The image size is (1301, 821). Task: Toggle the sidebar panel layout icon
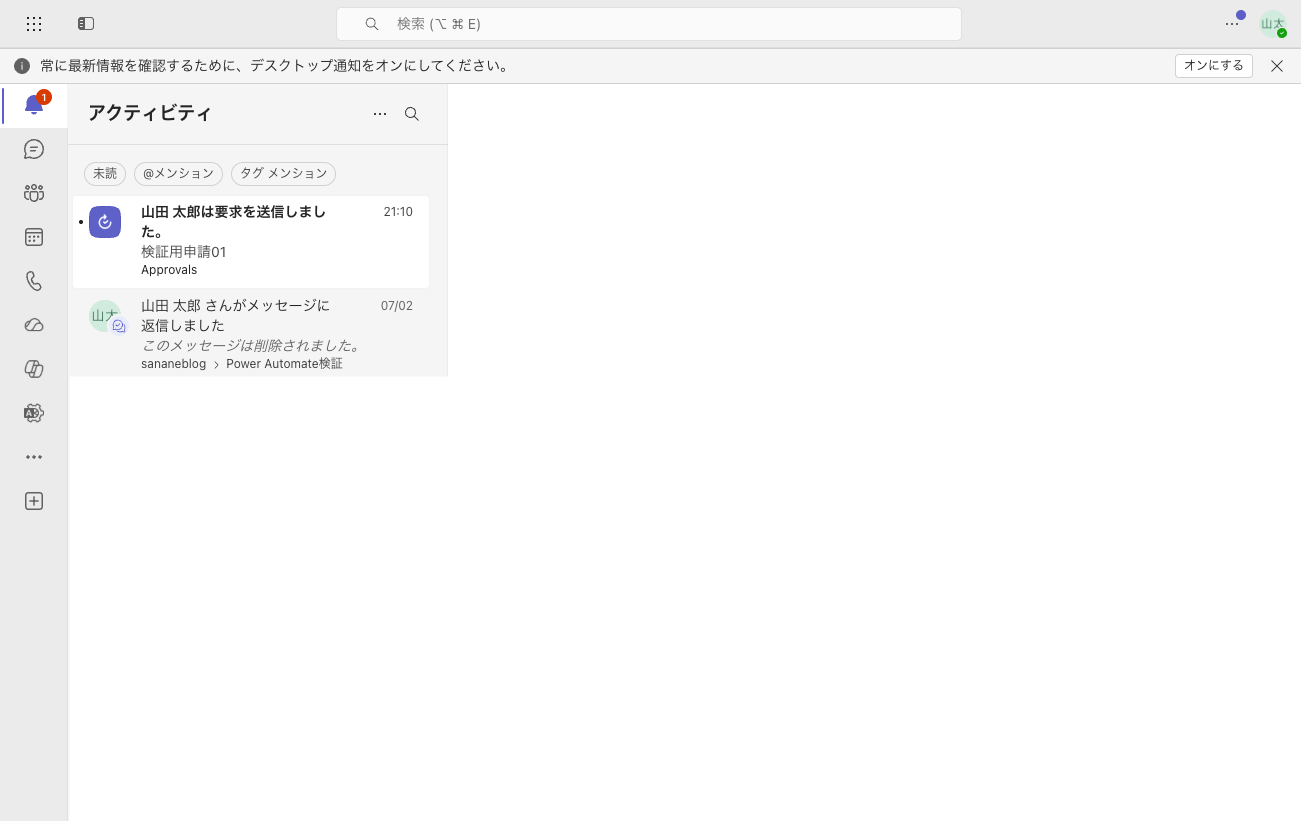86,23
